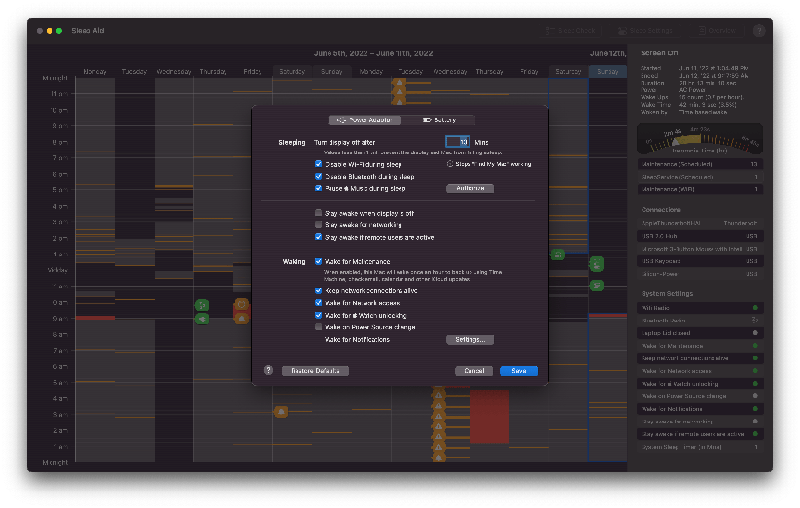Open Sleep Check in the toolbar
Screen dimensions: 800x508
[570, 31]
